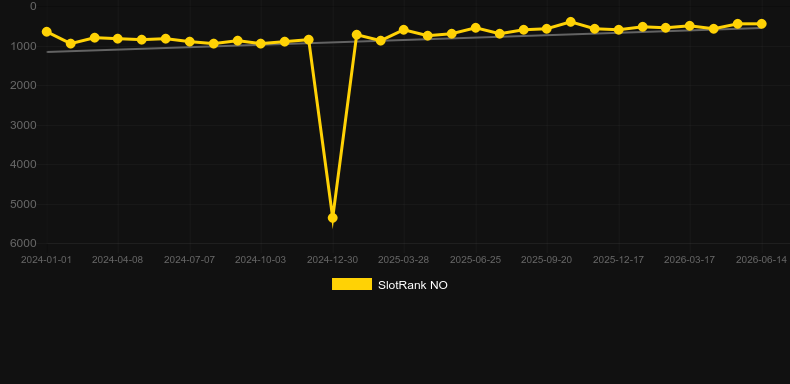Click the y-axis value 1000
This screenshot has width=790, height=384.
[24, 46]
